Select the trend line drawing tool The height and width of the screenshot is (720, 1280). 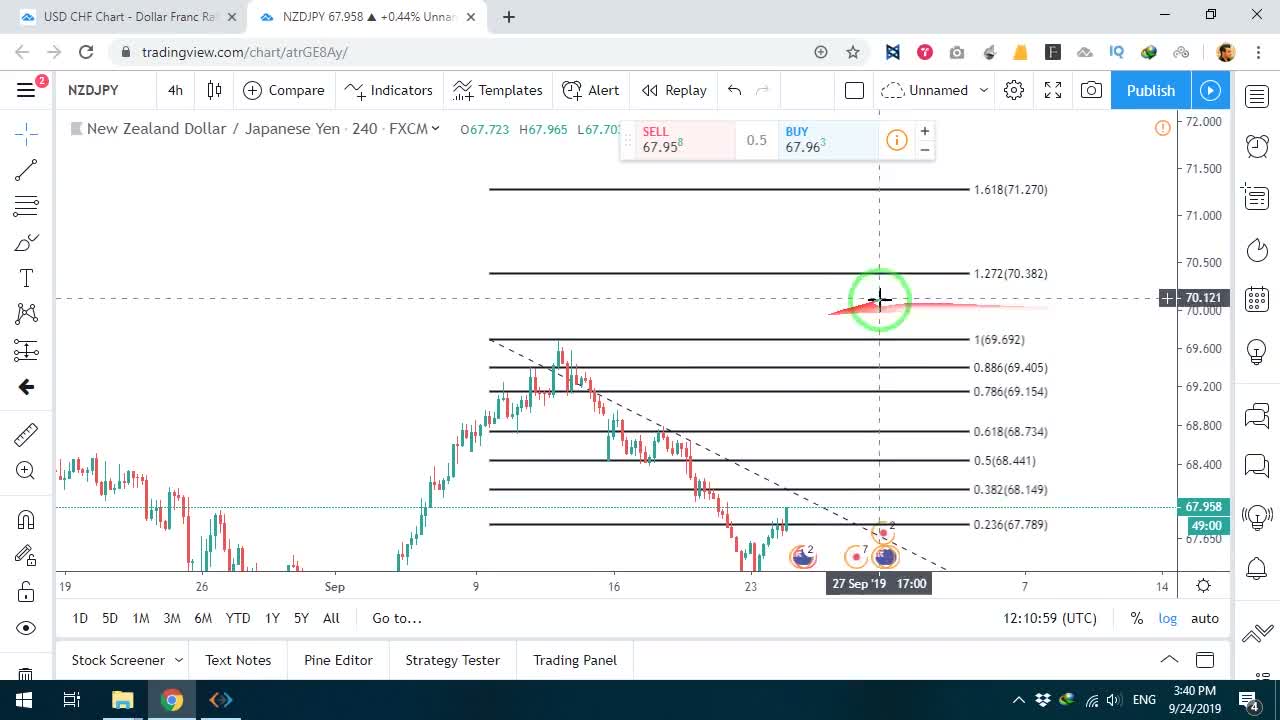(x=27, y=170)
